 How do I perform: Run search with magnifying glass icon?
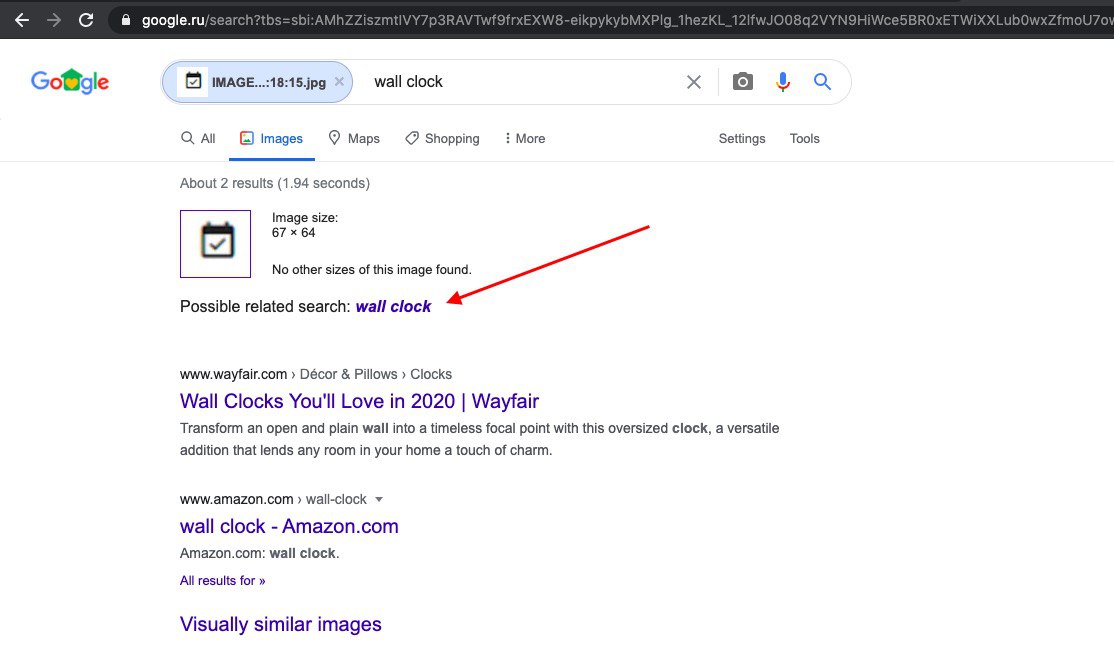click(x=823, y=82)
